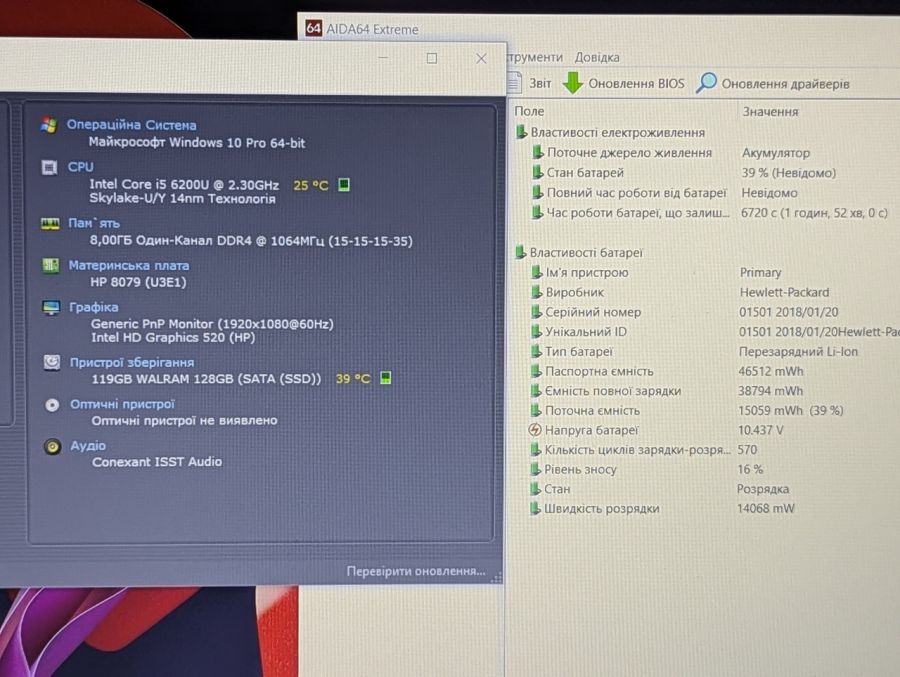Click the Пам'ять heading link
This screenshot has height=677, width=900.
click(94, 223)
